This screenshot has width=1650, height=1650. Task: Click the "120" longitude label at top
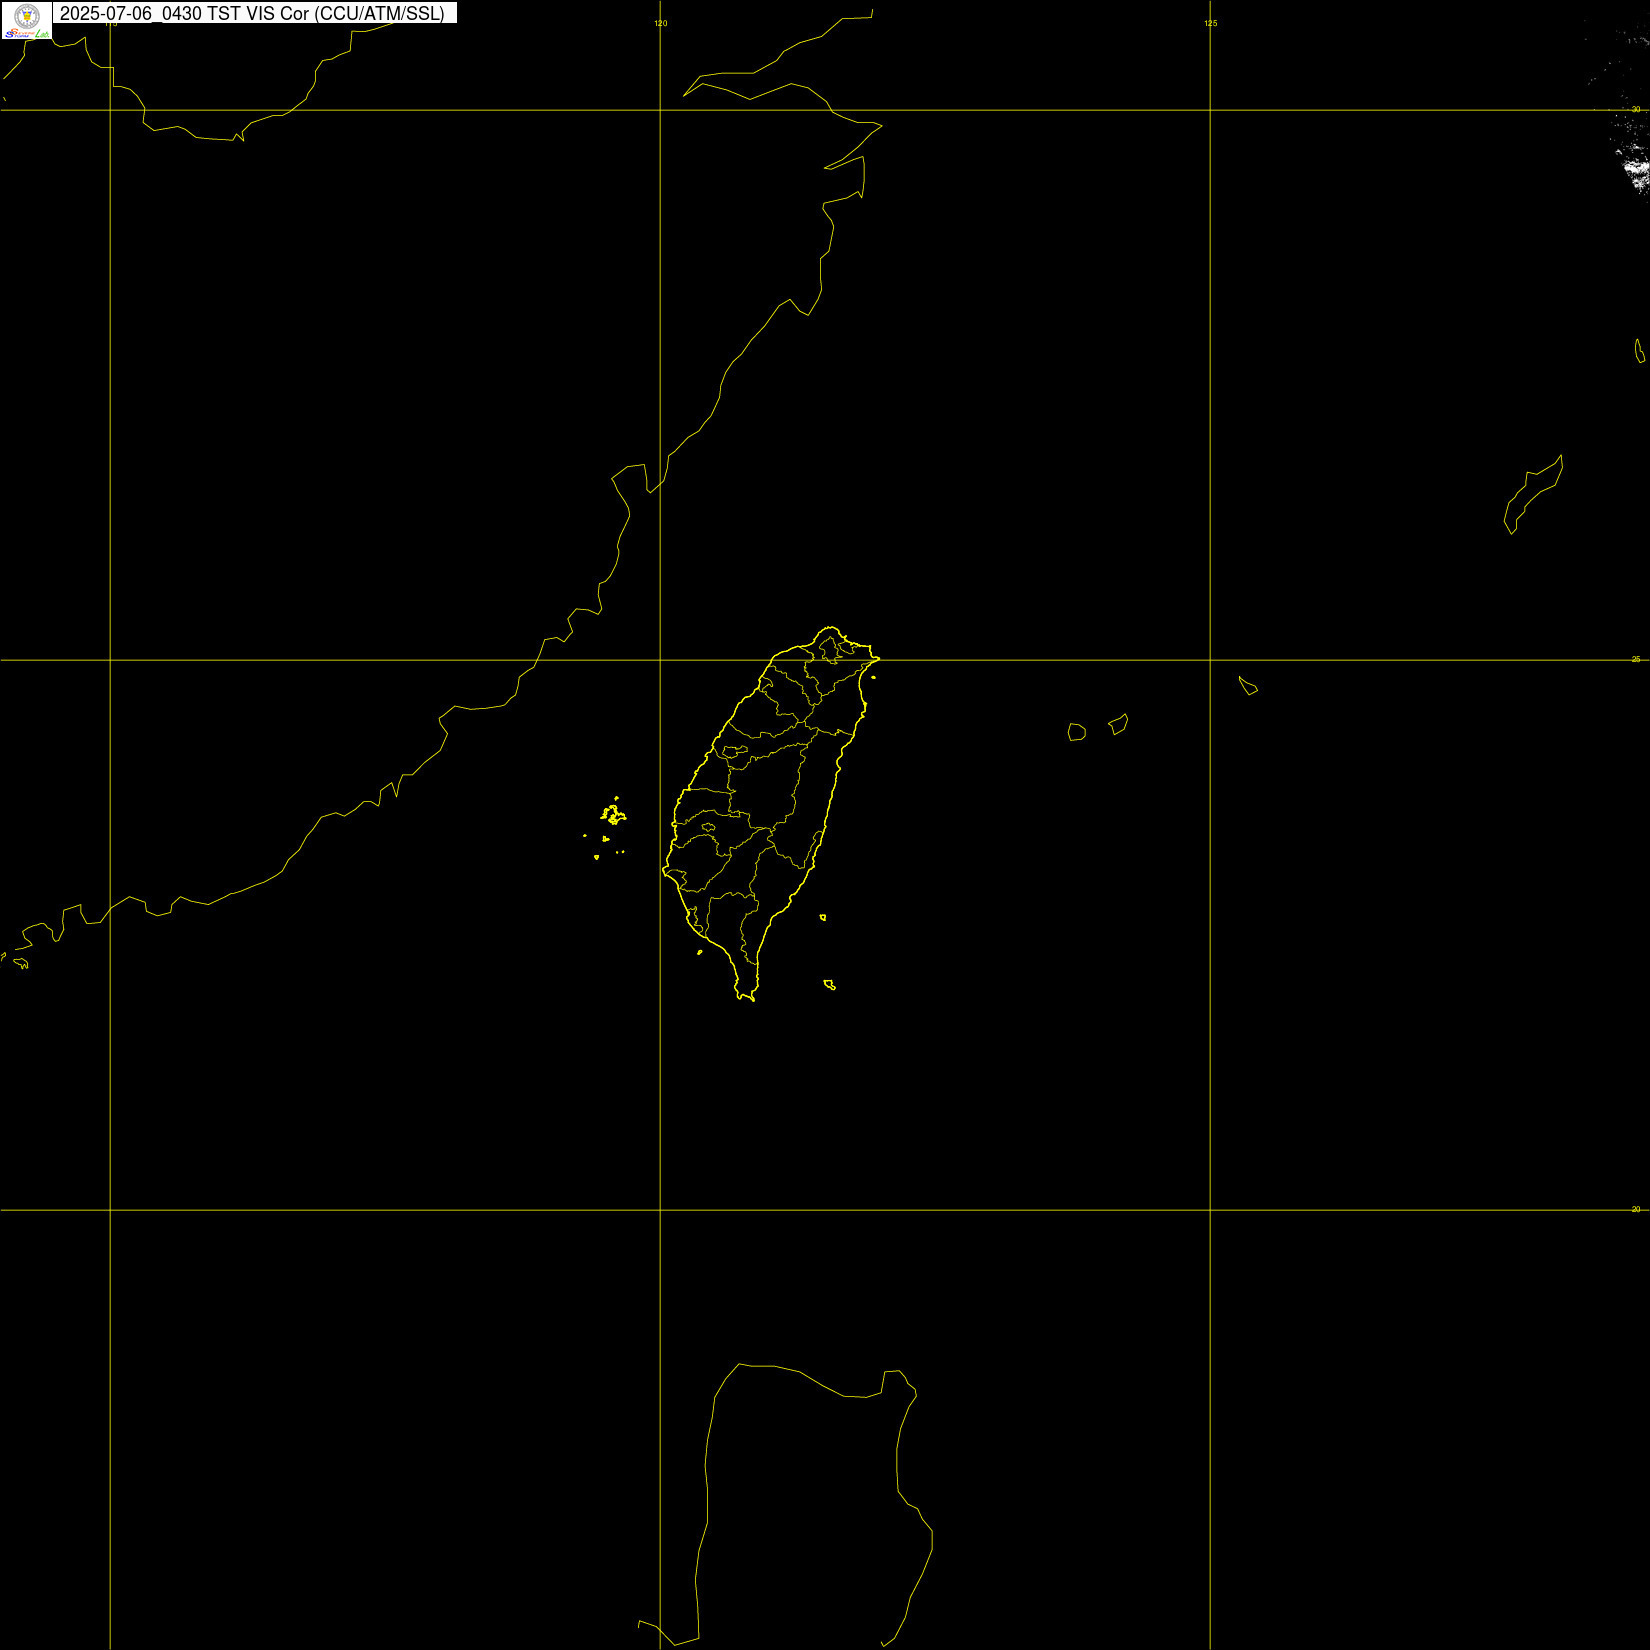(661, 23)
